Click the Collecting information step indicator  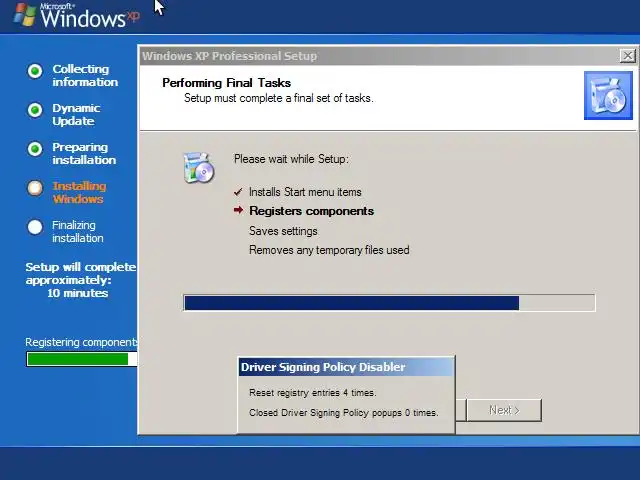[x=35, y=71]
